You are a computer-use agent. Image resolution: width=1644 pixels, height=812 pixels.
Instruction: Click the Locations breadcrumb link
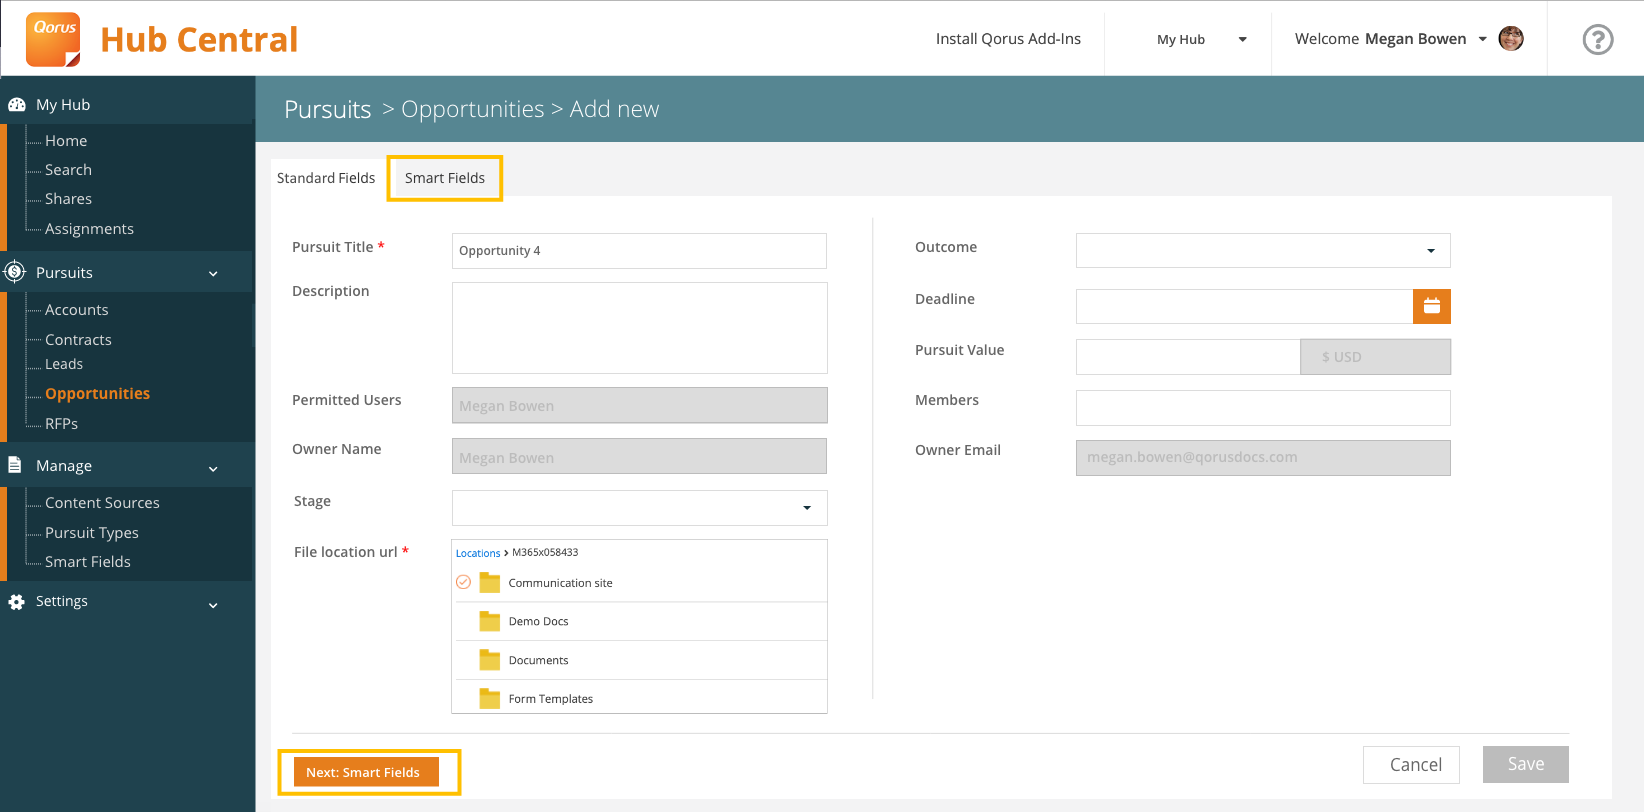pos(478,553)
